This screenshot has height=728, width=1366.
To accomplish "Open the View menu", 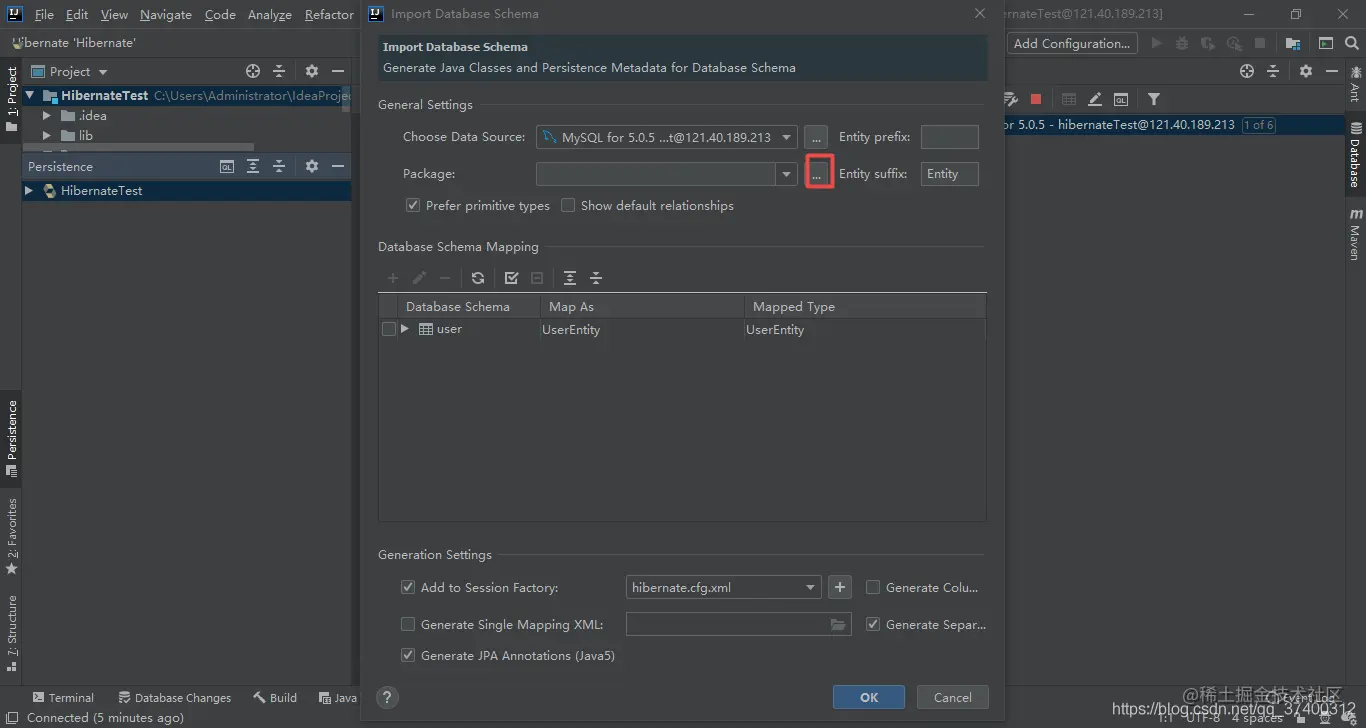I will point(114,14).
